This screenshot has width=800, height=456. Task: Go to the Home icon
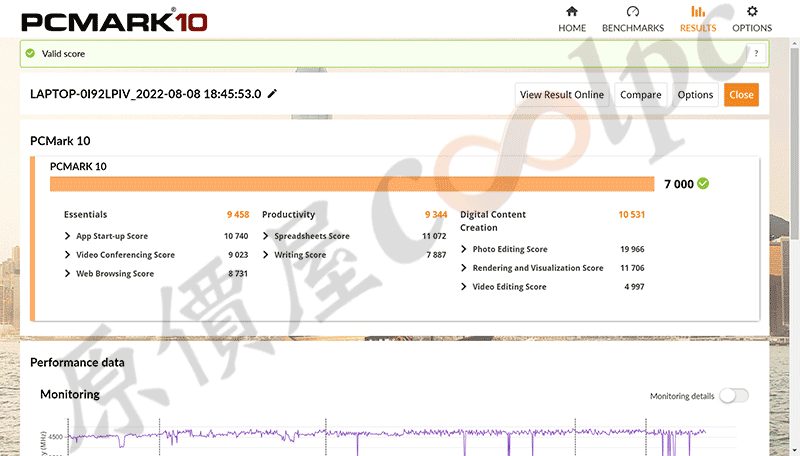(572, 11)
